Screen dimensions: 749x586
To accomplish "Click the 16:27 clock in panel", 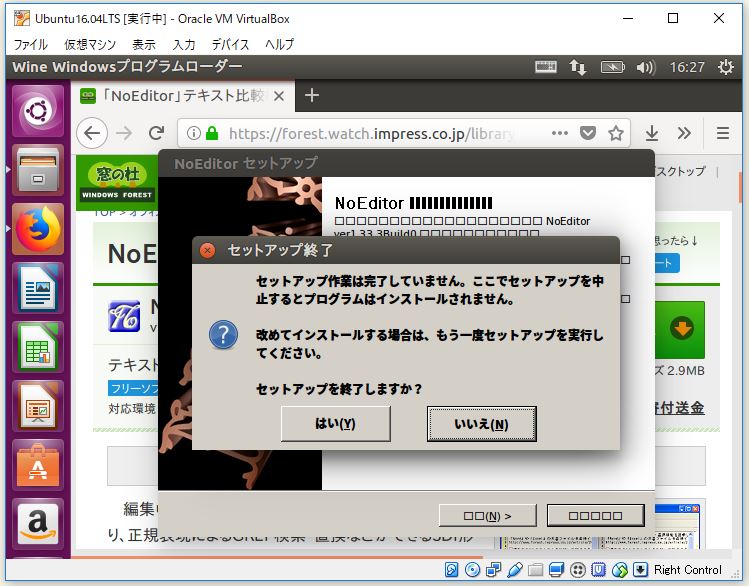I will 687,67.
